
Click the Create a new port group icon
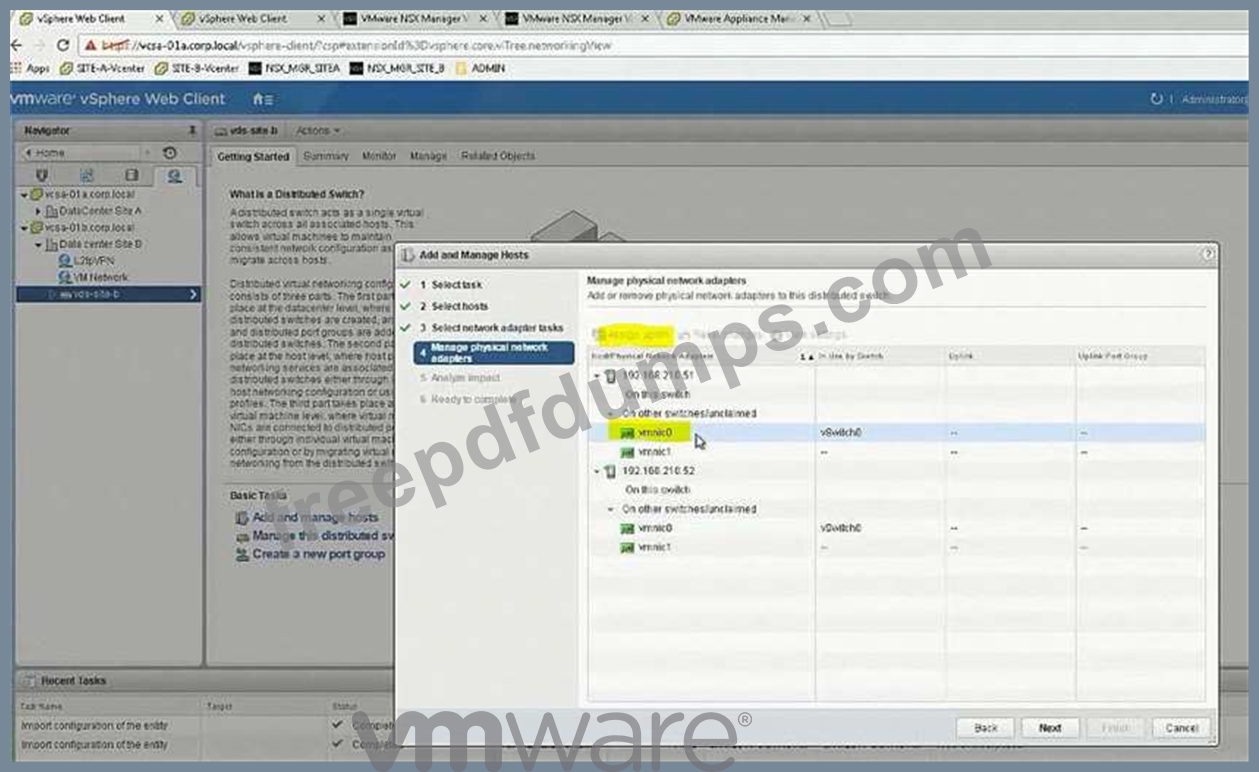pos(242,554)
